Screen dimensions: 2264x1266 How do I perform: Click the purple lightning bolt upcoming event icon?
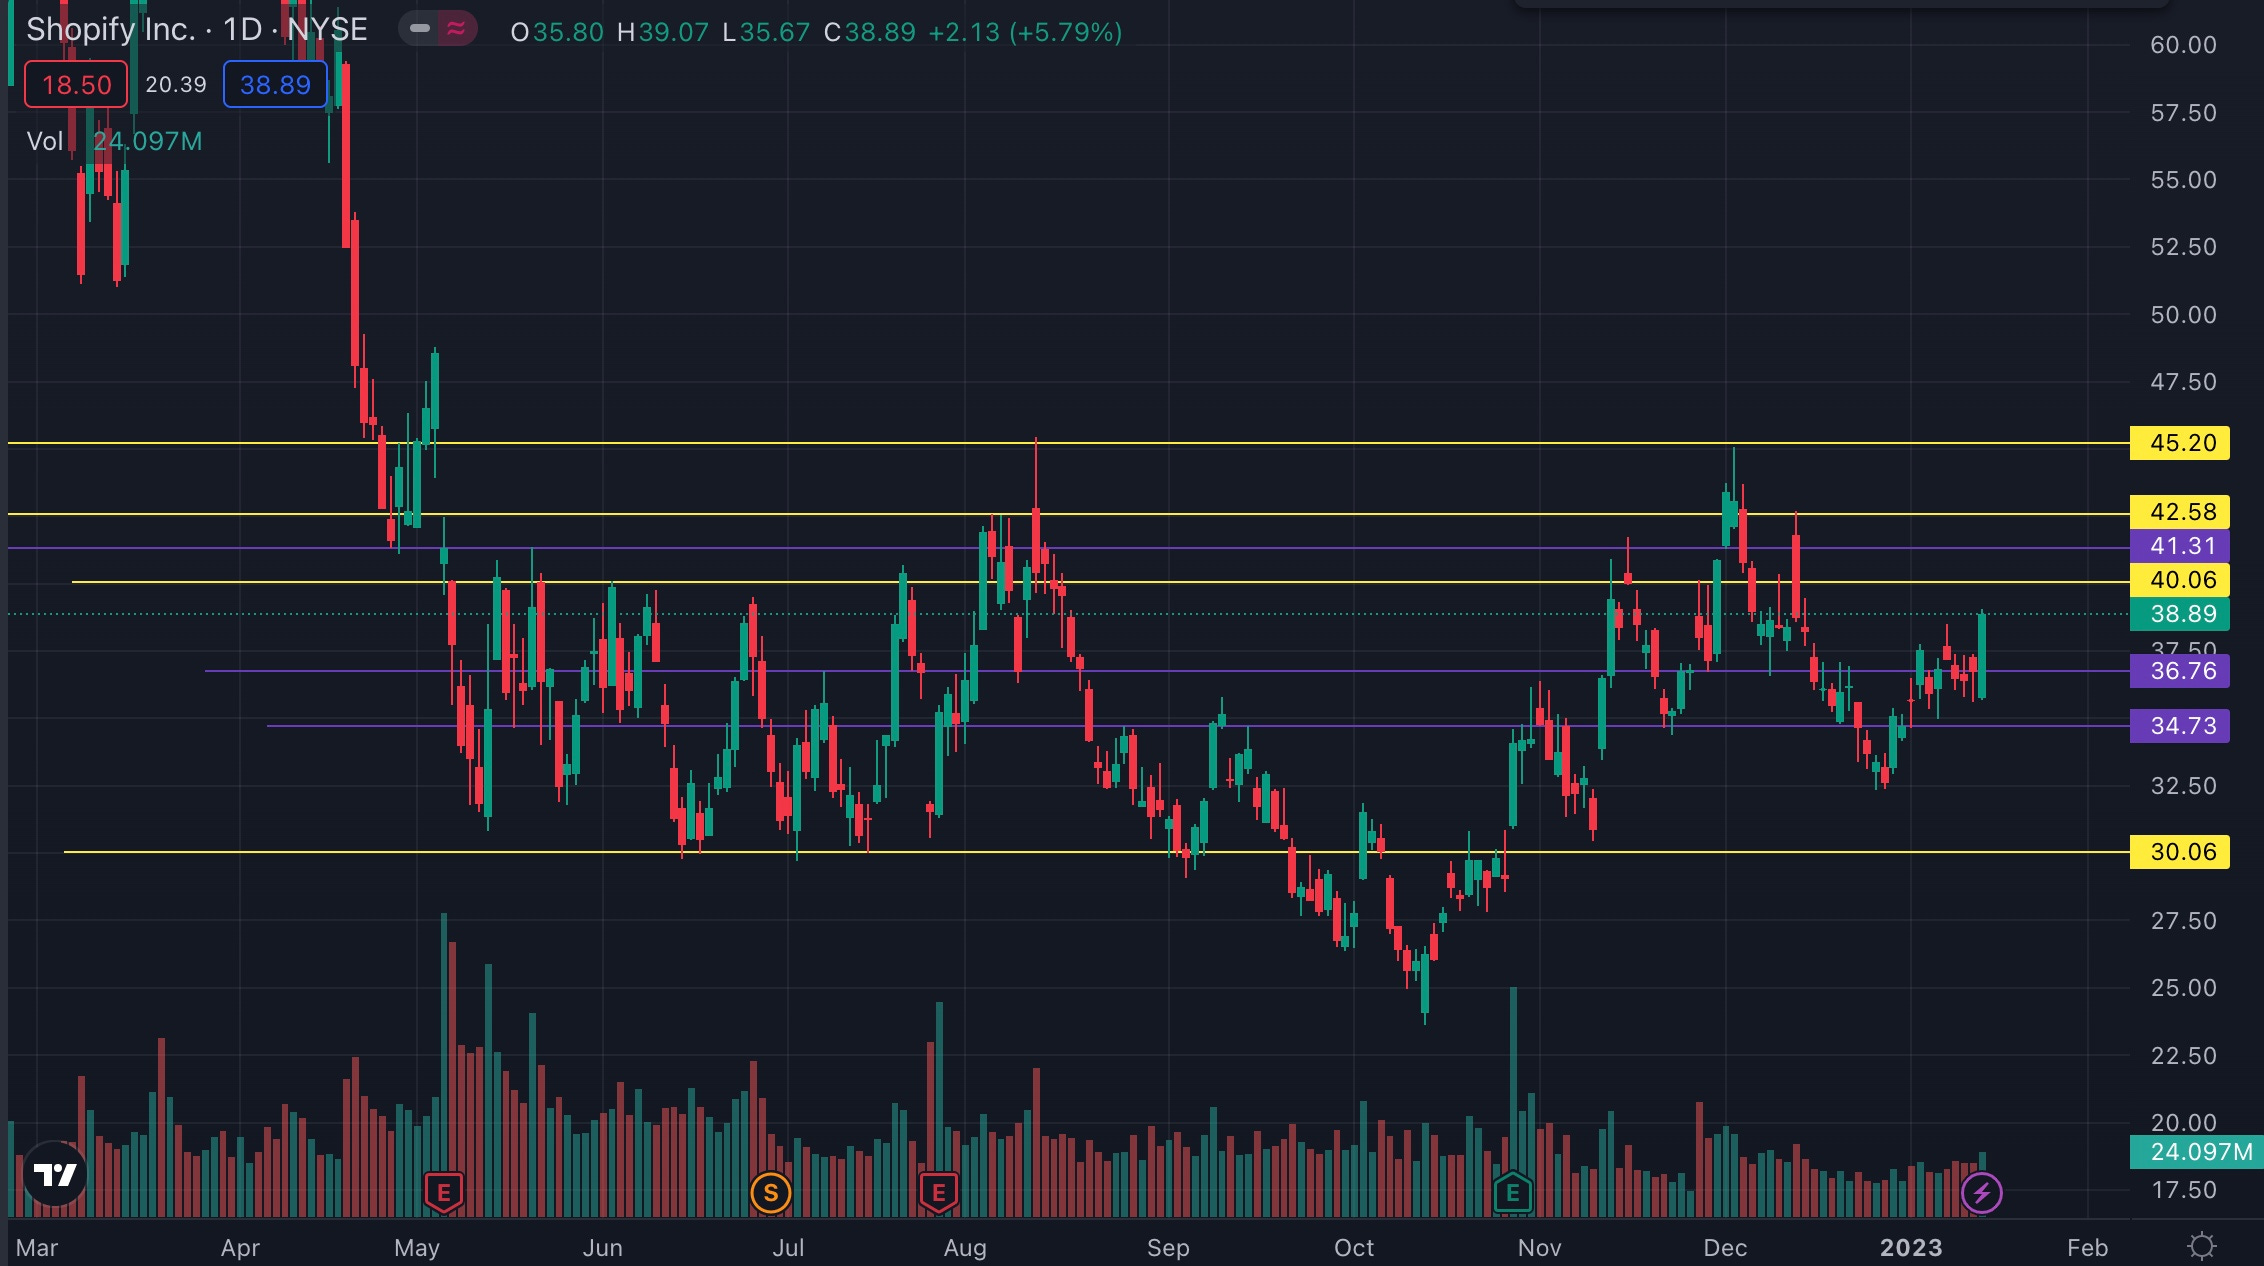click(x=1981, y=1192)
